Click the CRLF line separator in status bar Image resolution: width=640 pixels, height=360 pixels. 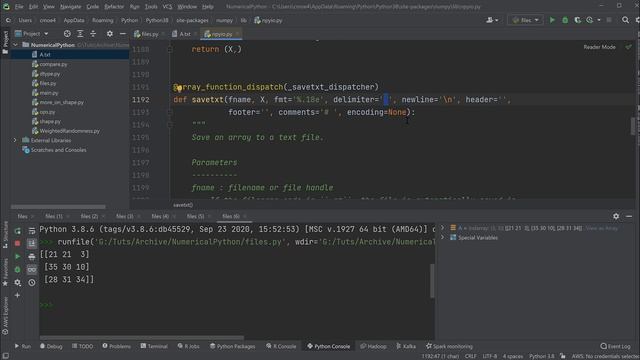click(x=470, y=356)
